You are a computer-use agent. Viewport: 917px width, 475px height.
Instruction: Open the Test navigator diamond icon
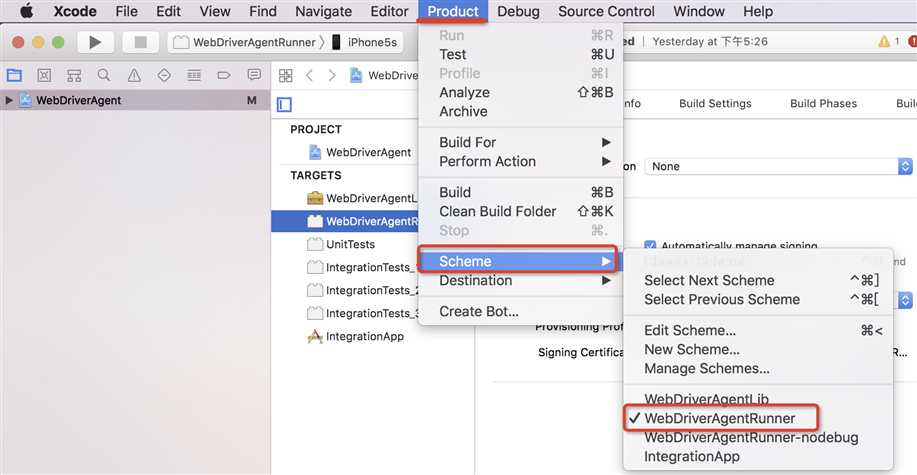164,75
